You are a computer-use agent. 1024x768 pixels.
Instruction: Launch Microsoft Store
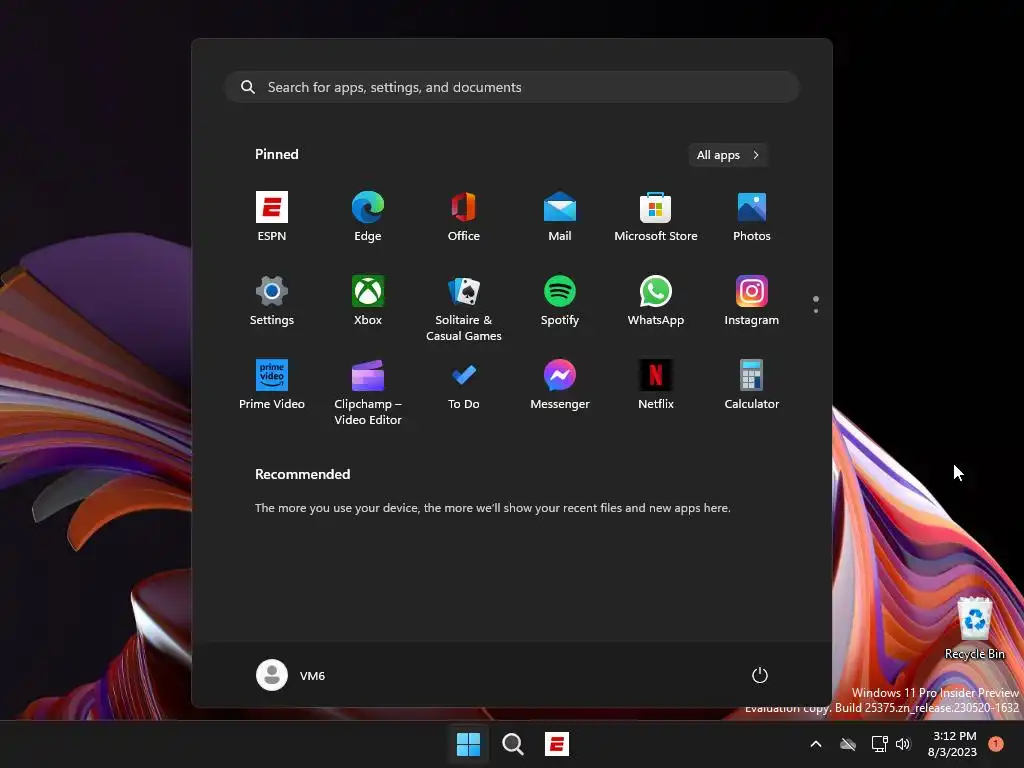(x=656, y=217)
